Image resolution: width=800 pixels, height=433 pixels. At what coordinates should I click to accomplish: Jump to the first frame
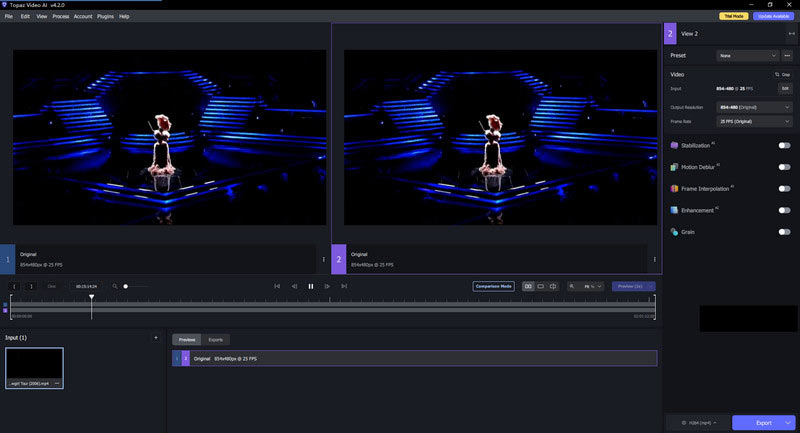(277, 286)
